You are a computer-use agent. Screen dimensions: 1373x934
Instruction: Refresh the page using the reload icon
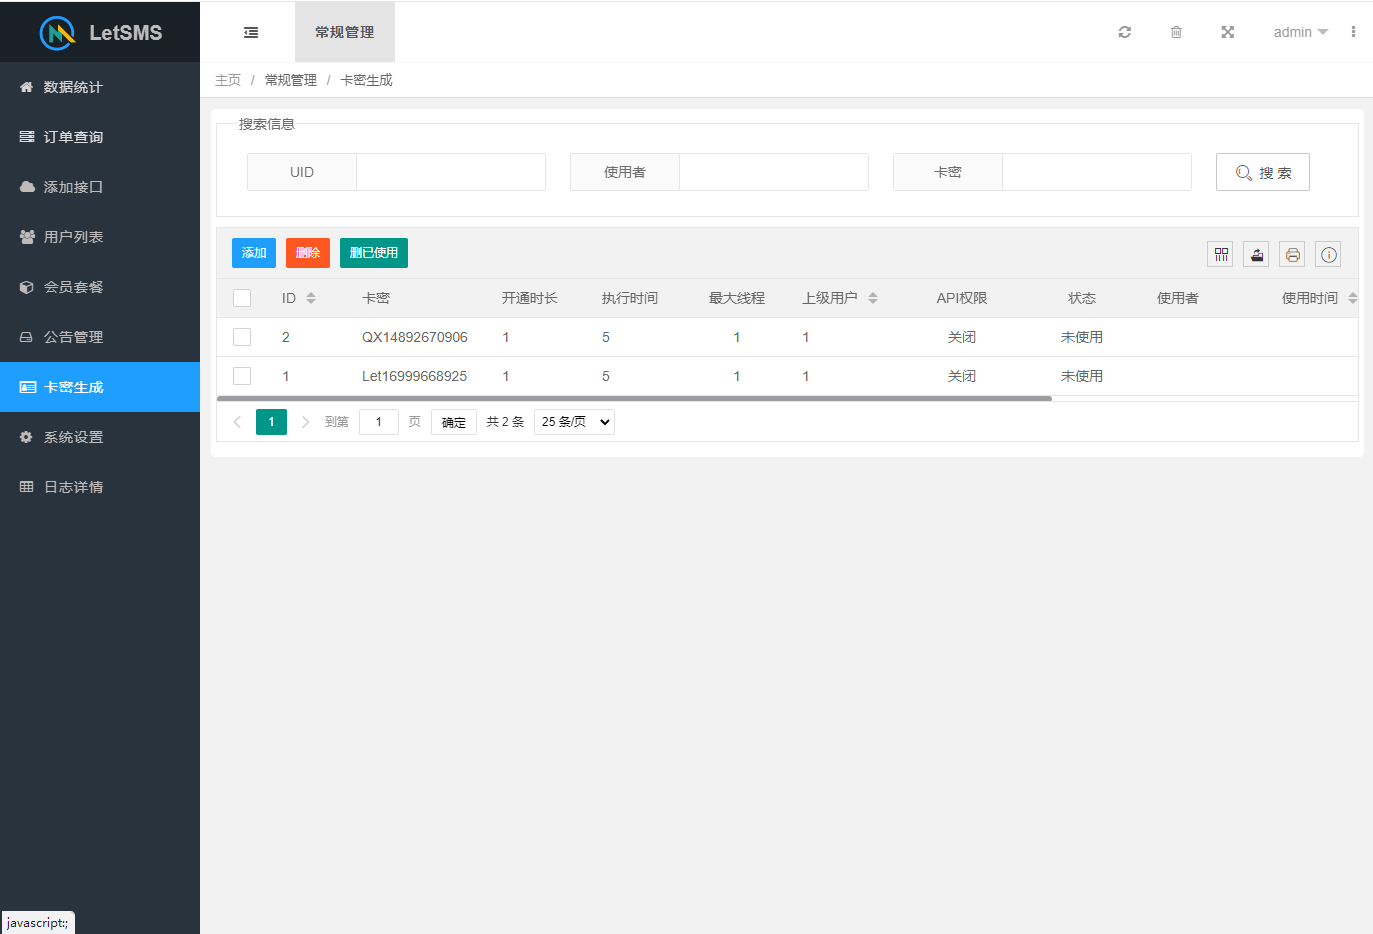1124,31
